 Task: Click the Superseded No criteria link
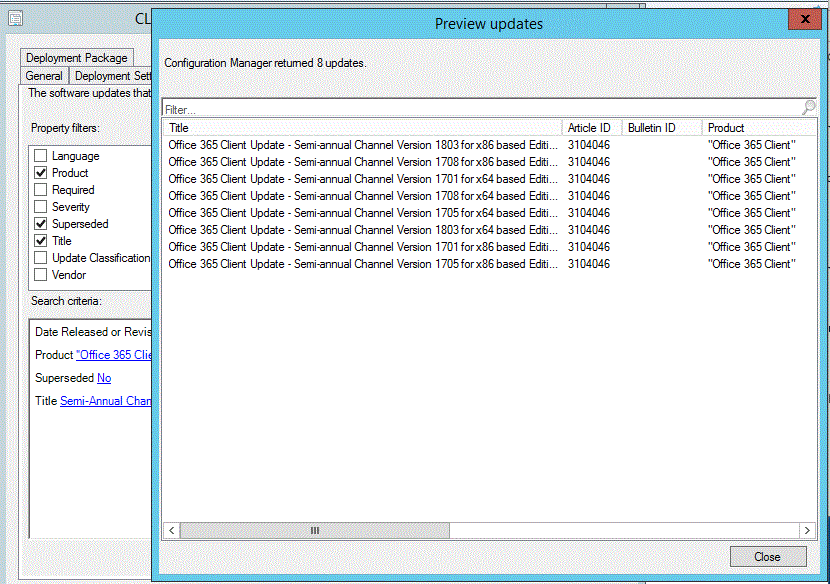(x=104, y=378)
